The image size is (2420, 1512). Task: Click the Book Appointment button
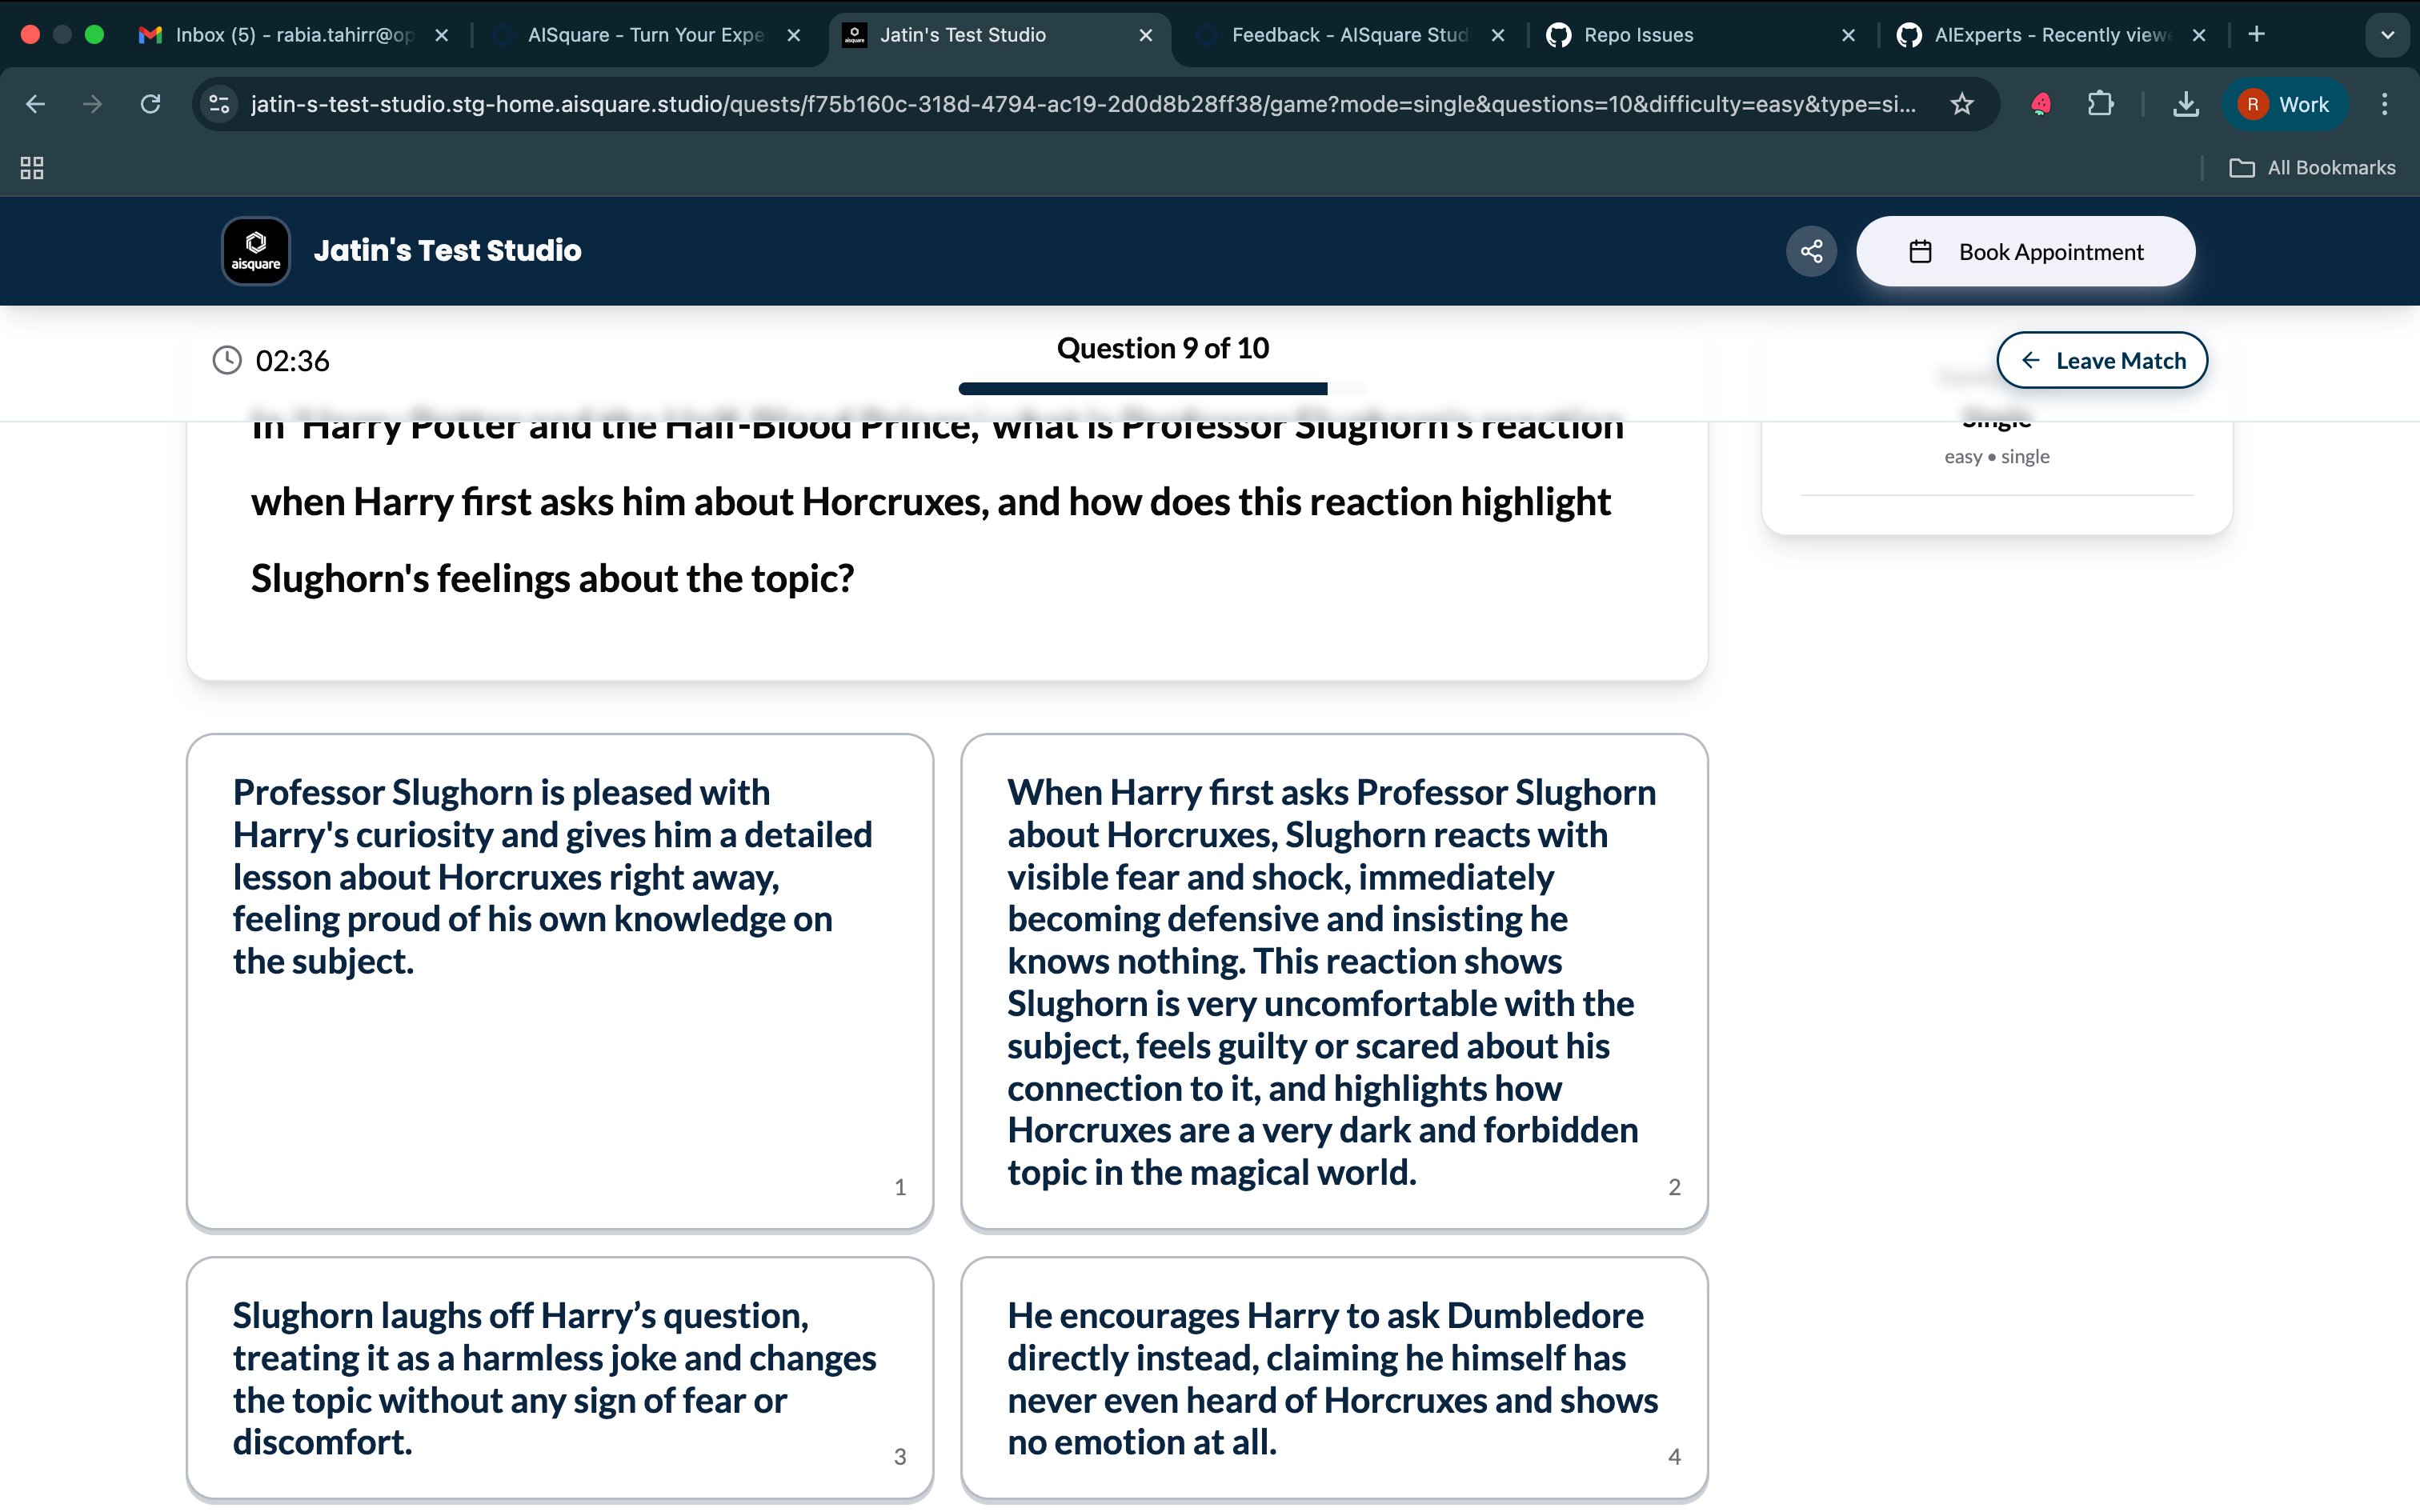[x=2025, y=252]
